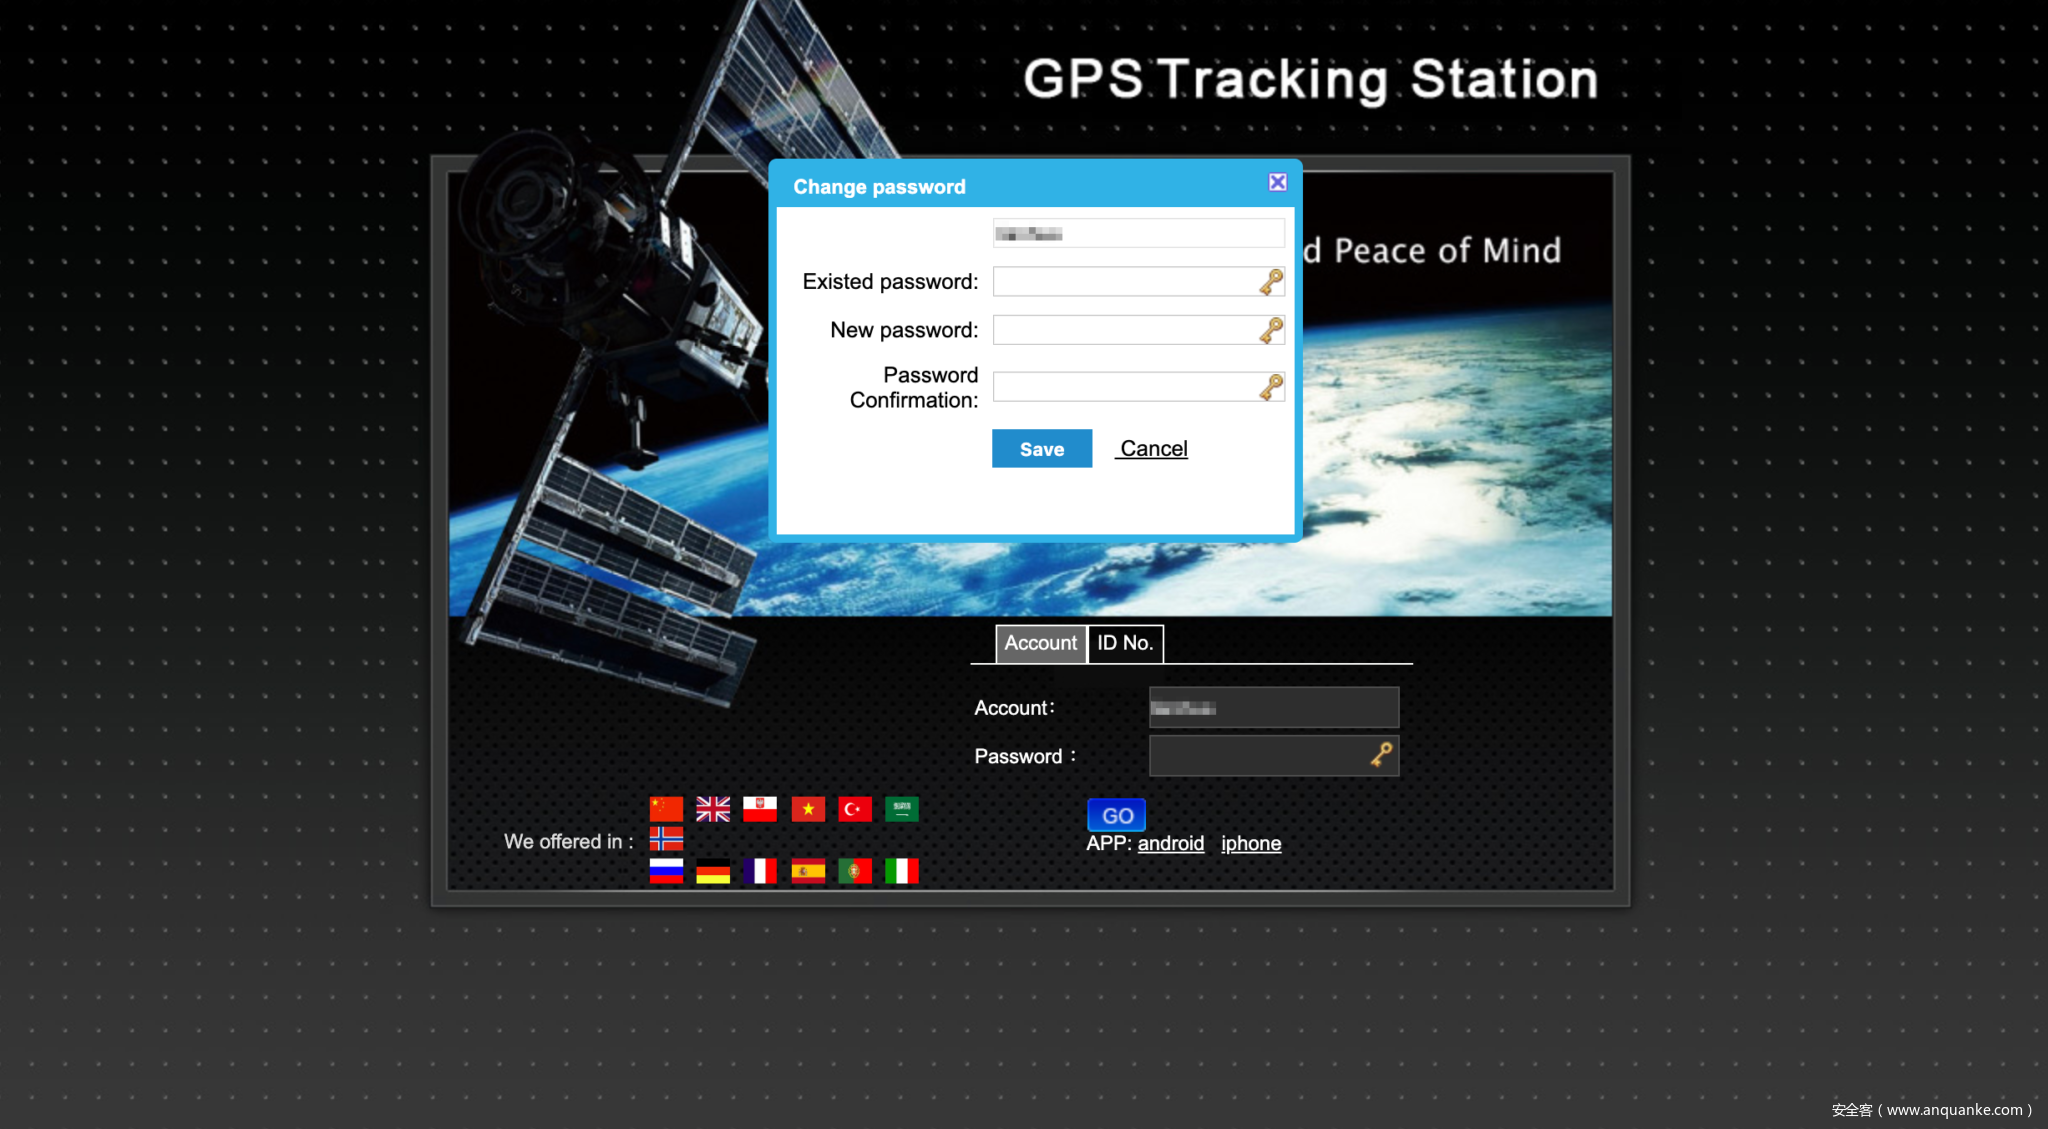Choose the Italian flag language
Image resolution: width=2048 pixels, height=1129 pixels.
901,871
